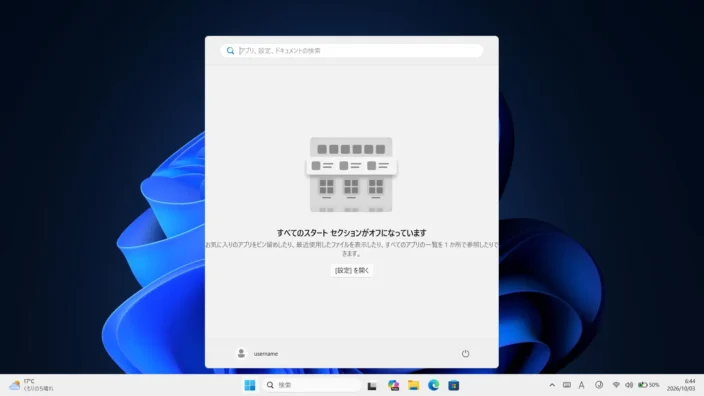Open Microsoft Store from the taskbar
The width and height of the screenshot is (704, 396).
point(453,385)
